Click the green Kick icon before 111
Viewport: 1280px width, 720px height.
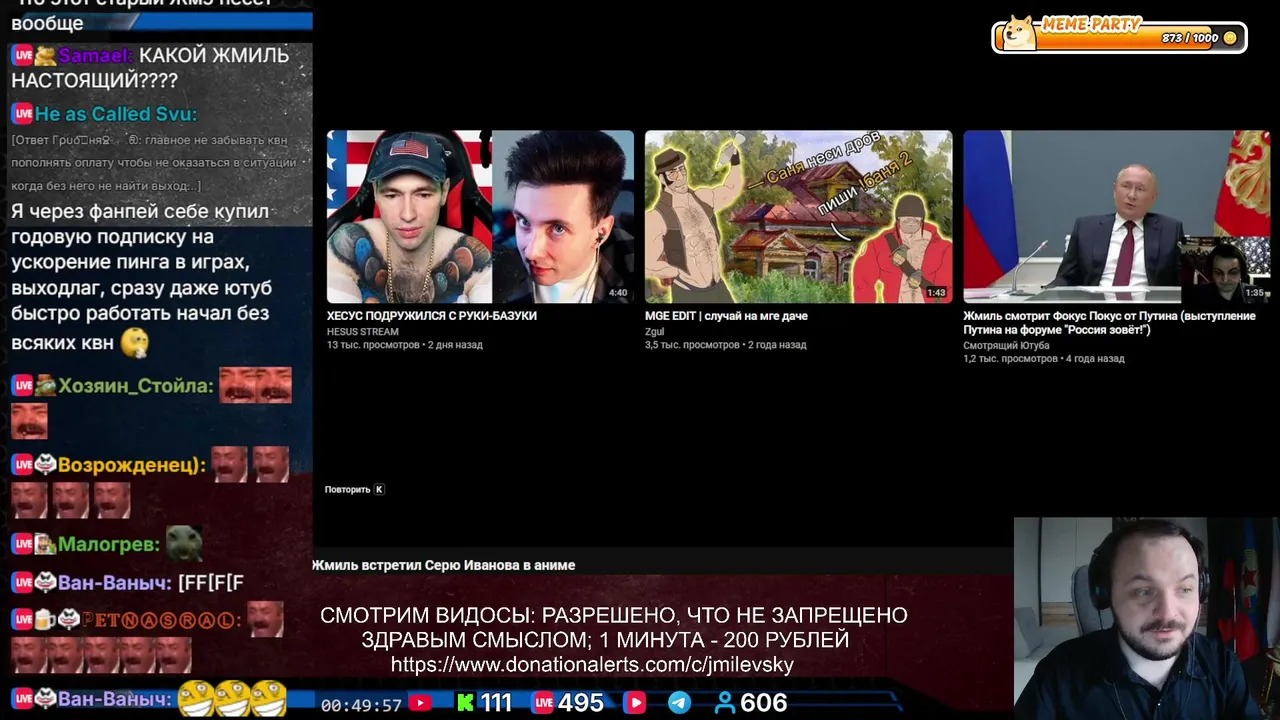tap(466, 703)
